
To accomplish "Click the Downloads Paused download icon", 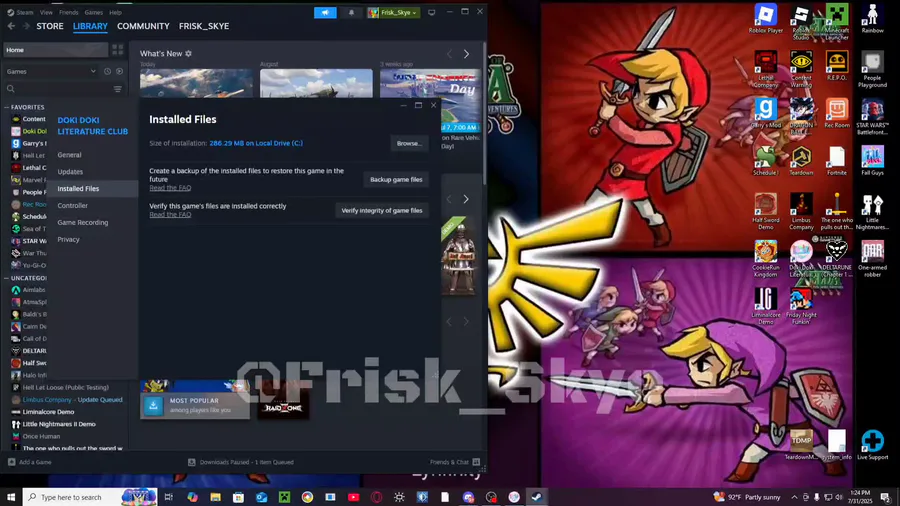I will (192, 462).
